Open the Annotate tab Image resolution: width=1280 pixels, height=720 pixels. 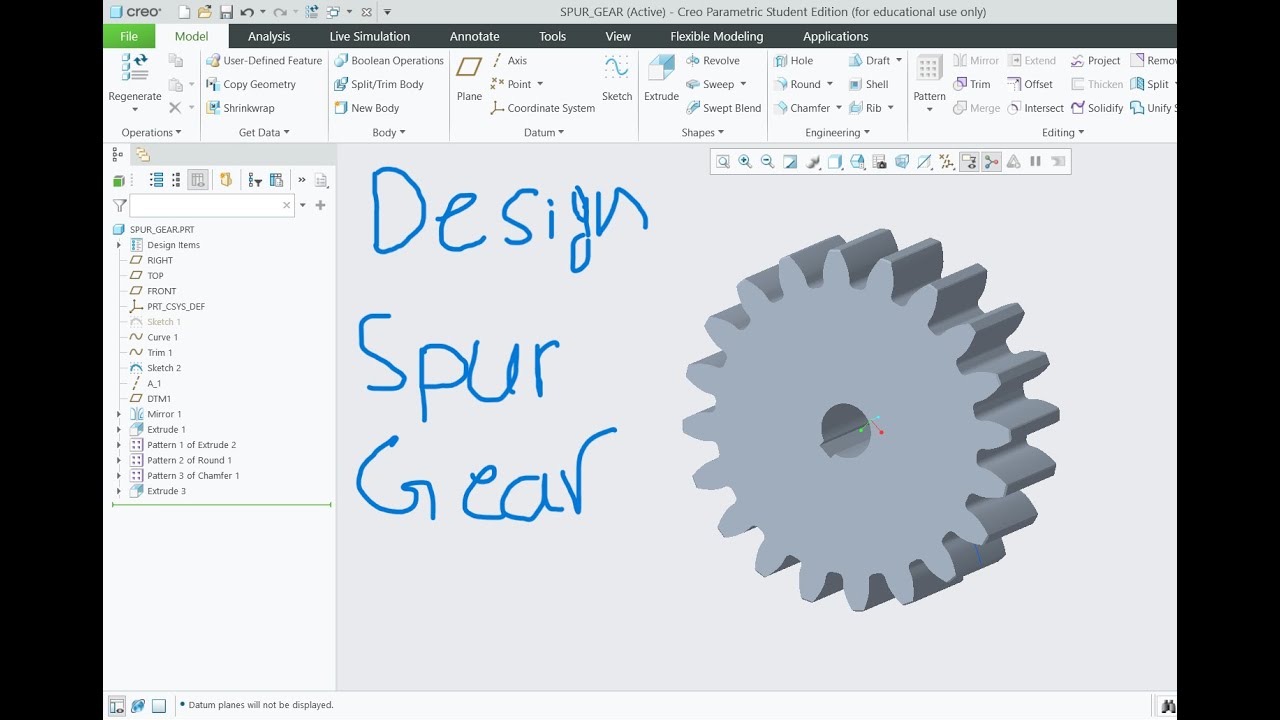475,36
